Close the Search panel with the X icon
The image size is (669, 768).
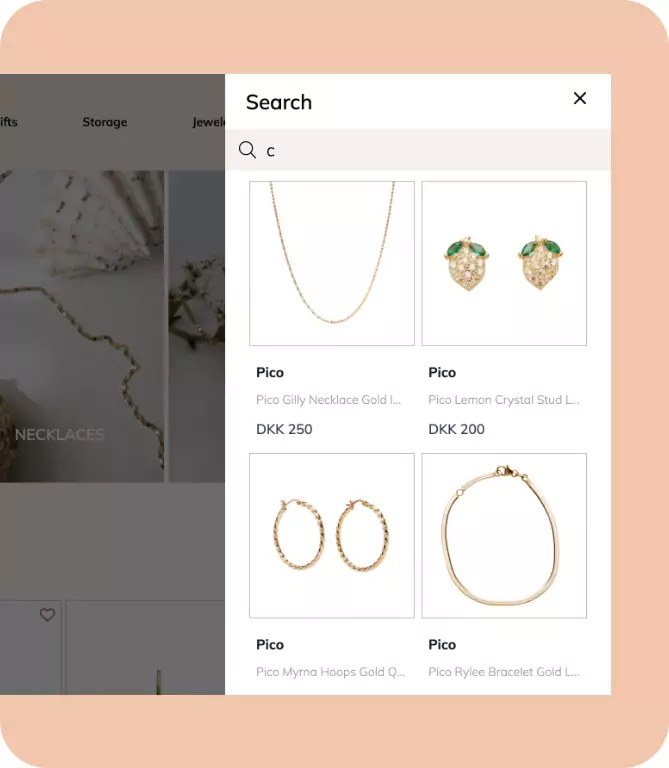pyautogui.click(x=580, y=98)
